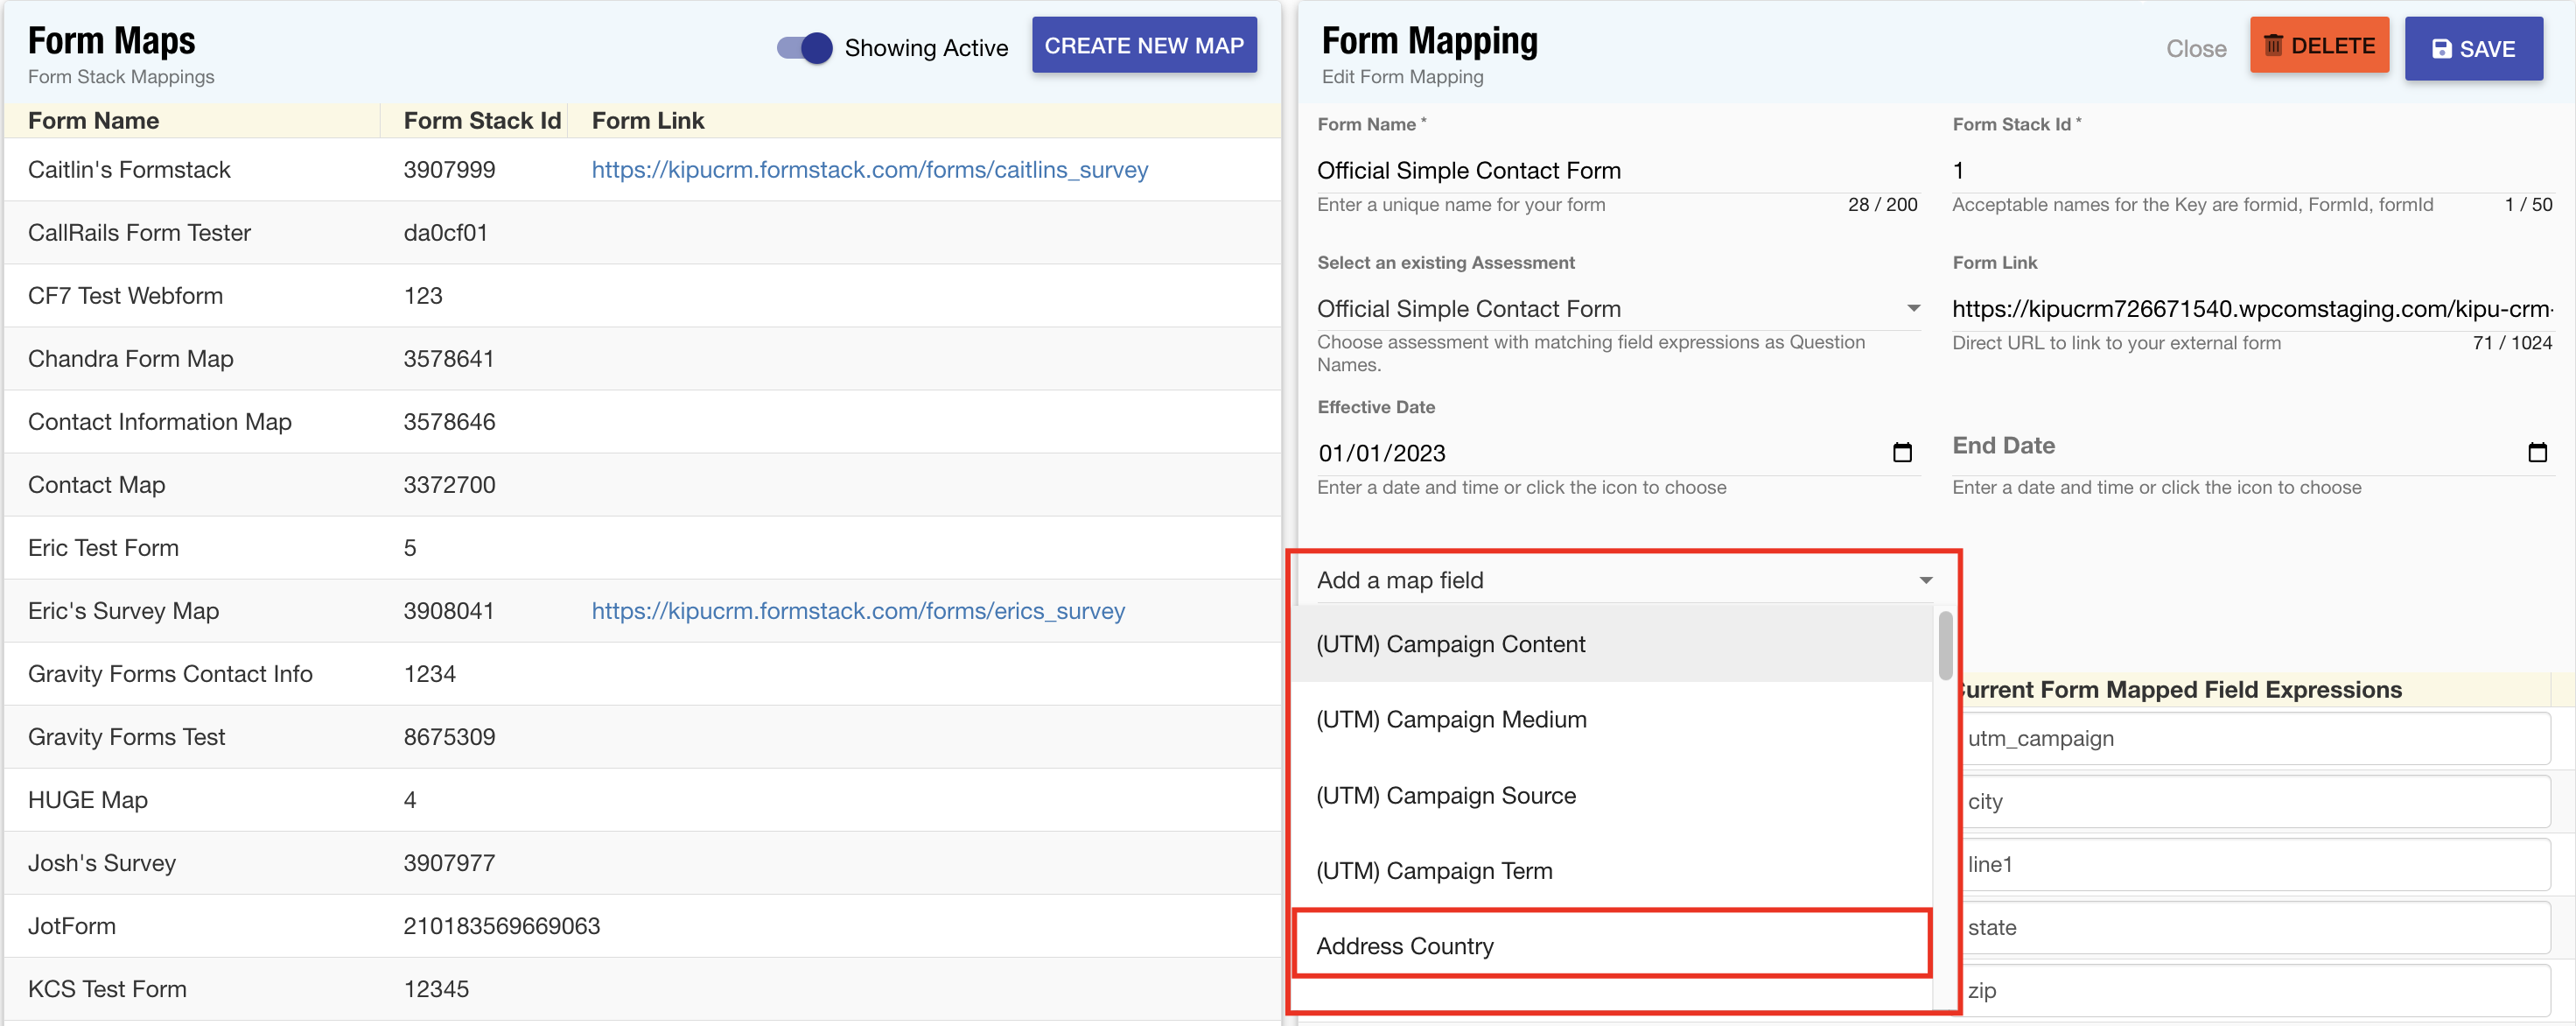Choose (UTM) Campaign Source from list
This screenshot has width=2576, height=1026.
(x=1445, y=796)
